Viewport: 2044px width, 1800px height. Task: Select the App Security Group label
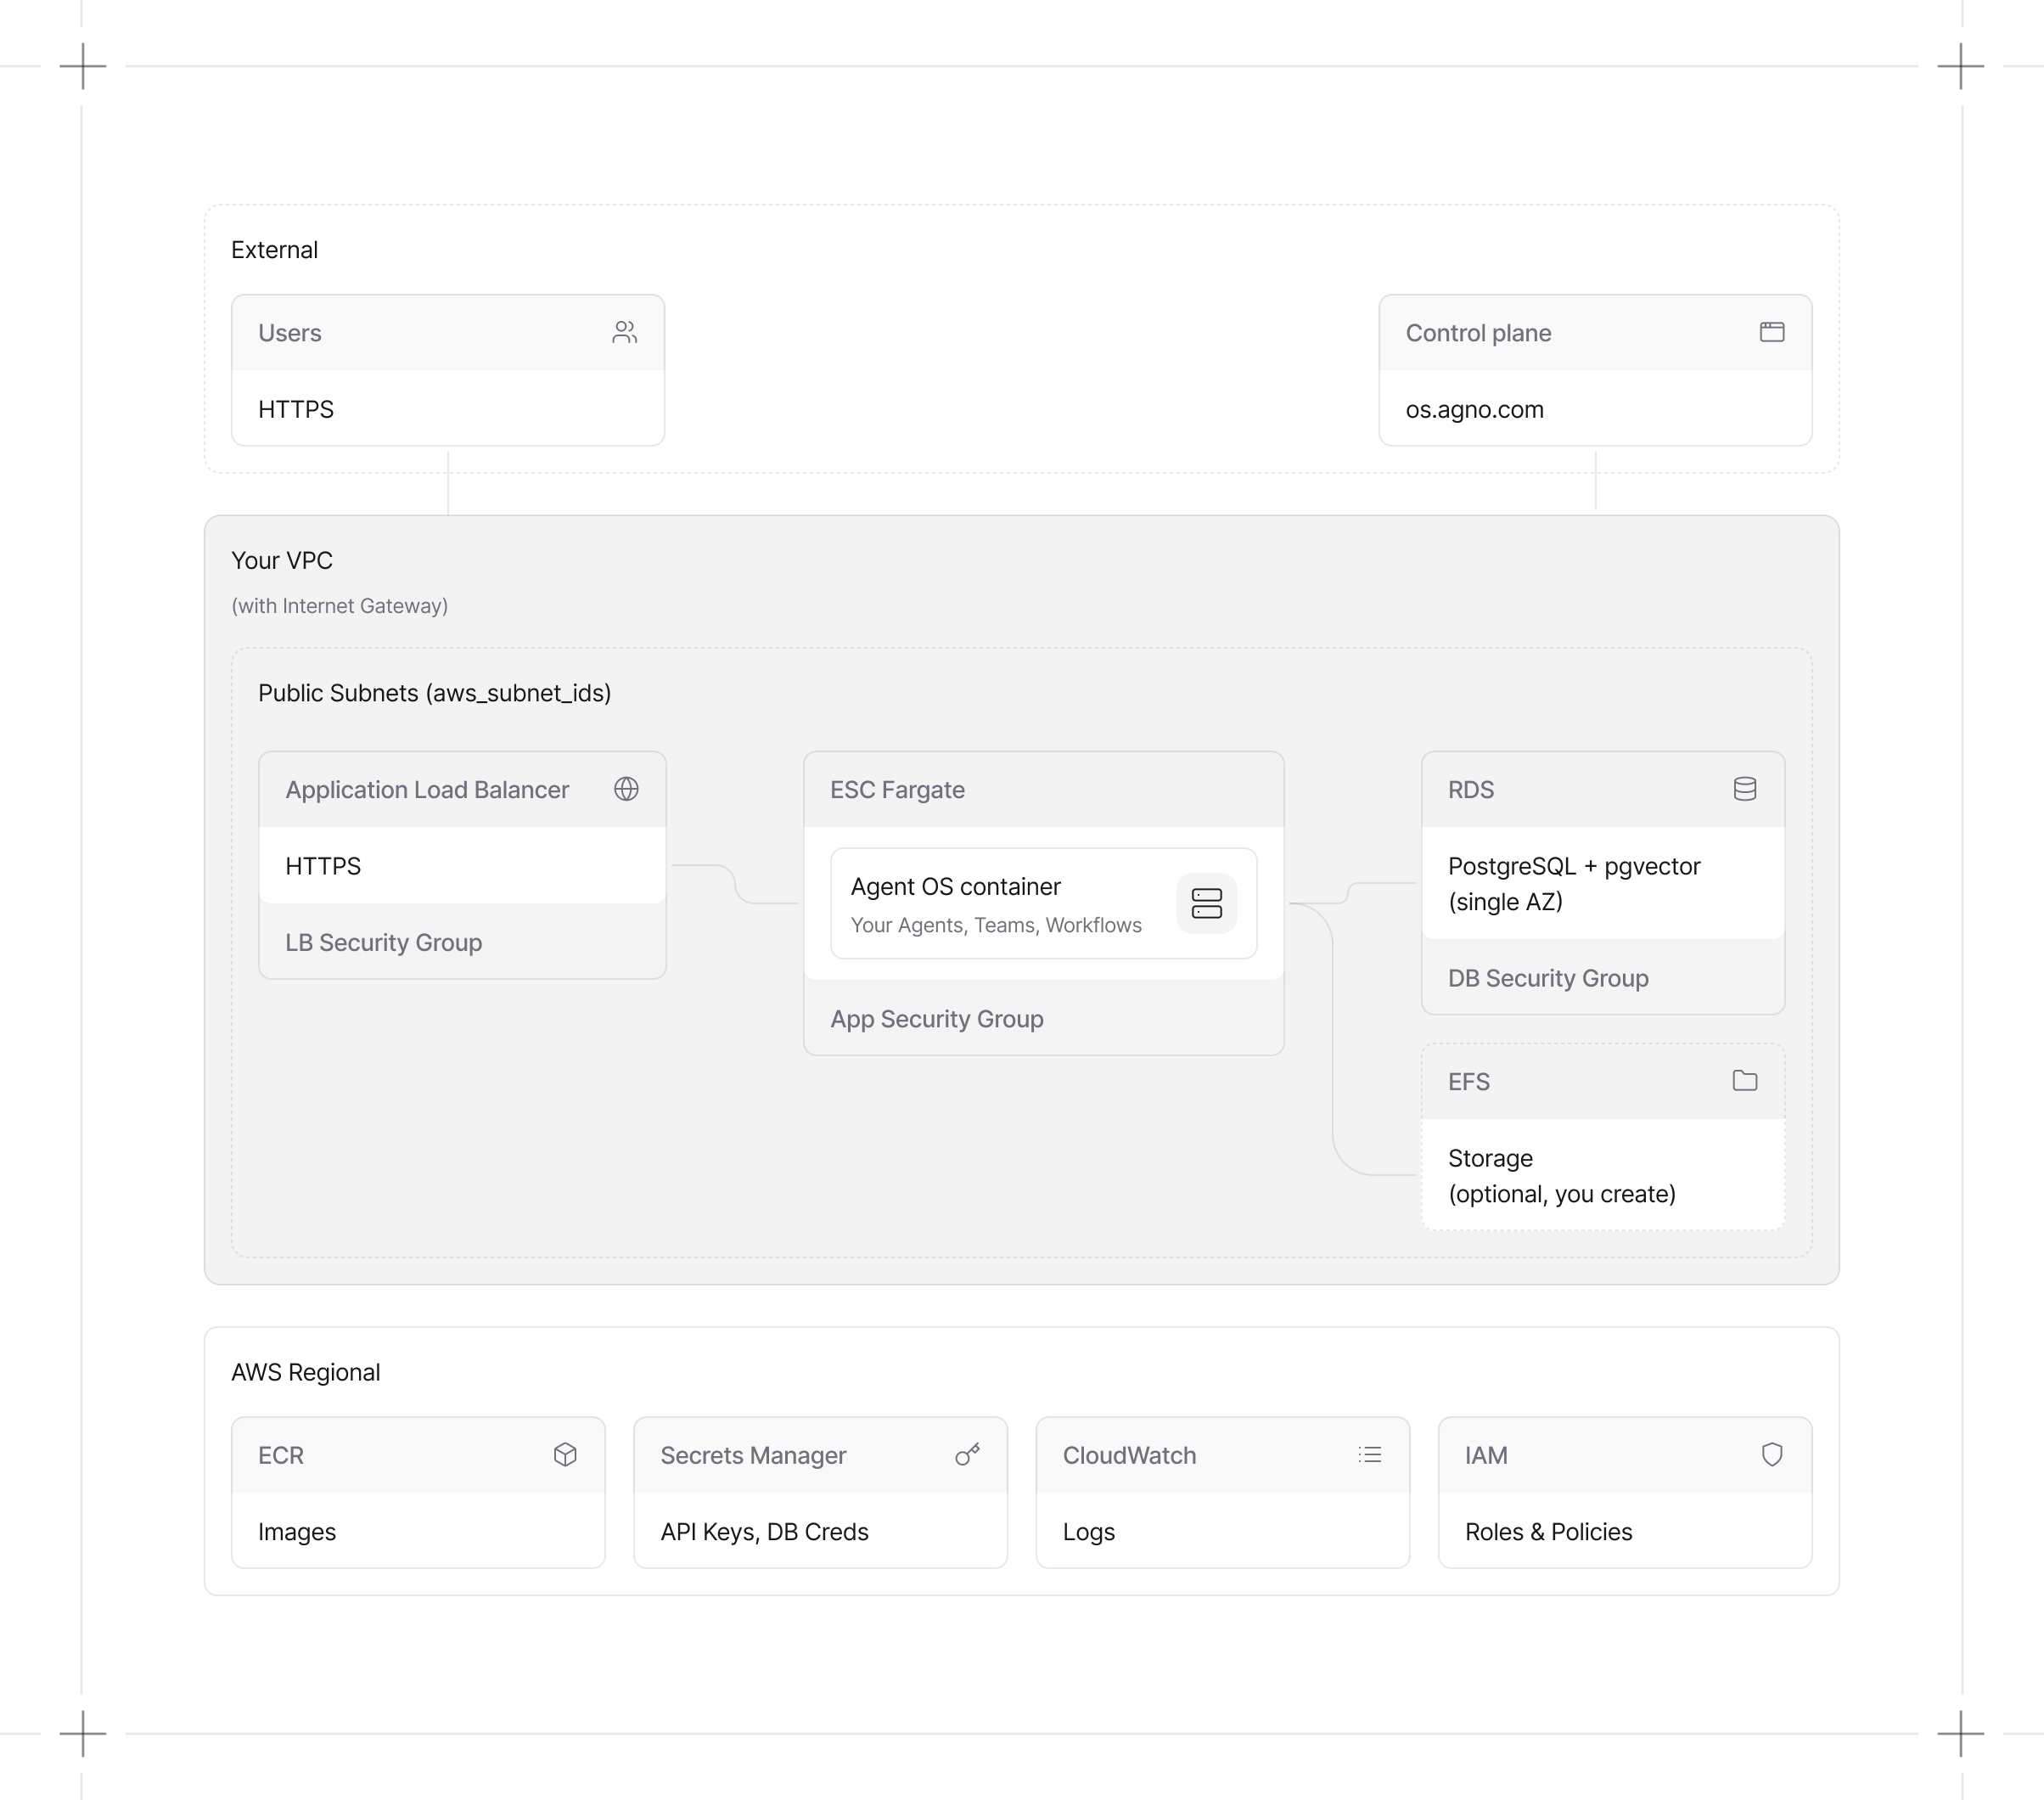point(936,1018)
